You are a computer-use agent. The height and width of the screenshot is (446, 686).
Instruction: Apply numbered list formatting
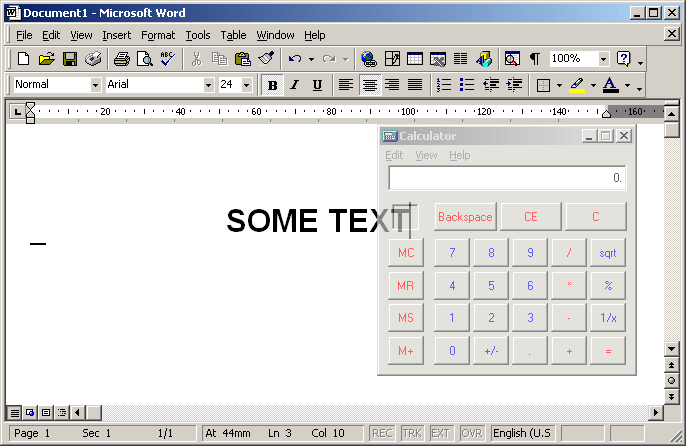click(444, 84)
